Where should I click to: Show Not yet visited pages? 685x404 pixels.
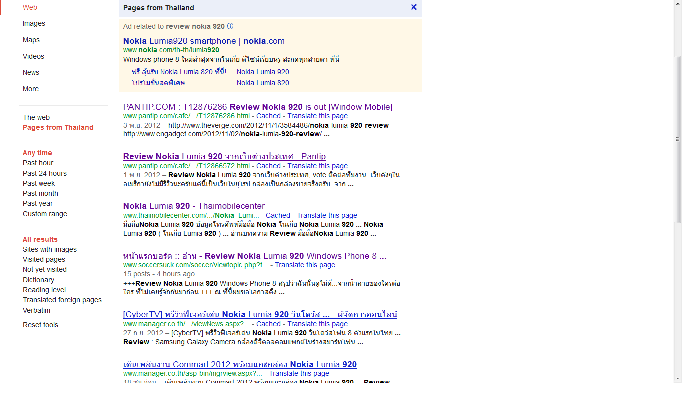(x=44, y=269)
